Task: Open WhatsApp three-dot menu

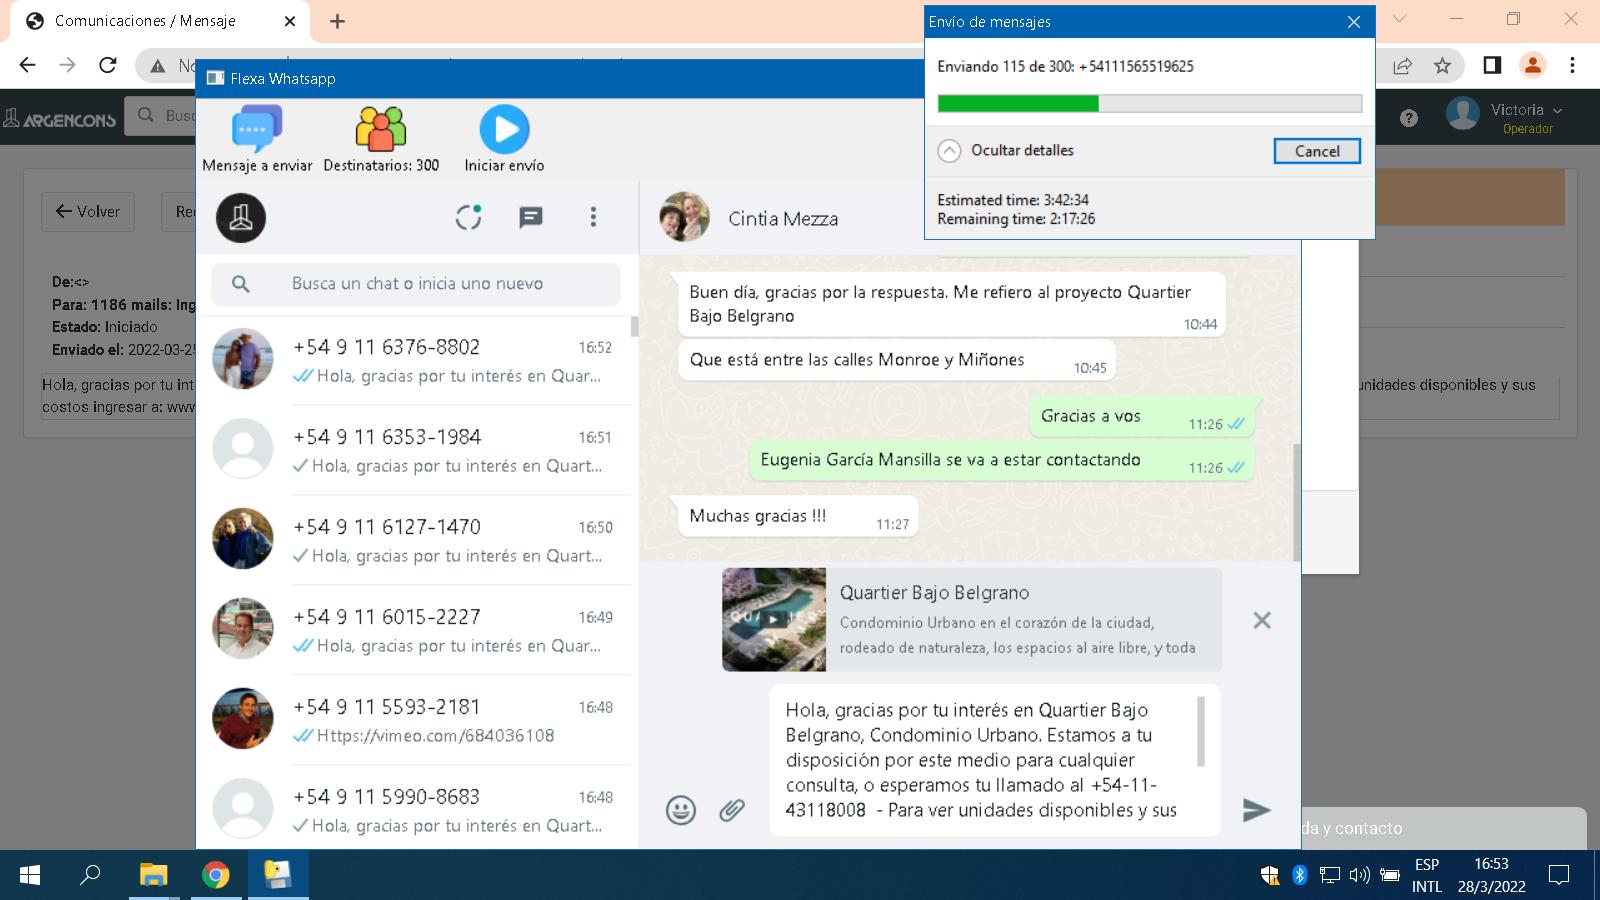Action: point(593,217)
